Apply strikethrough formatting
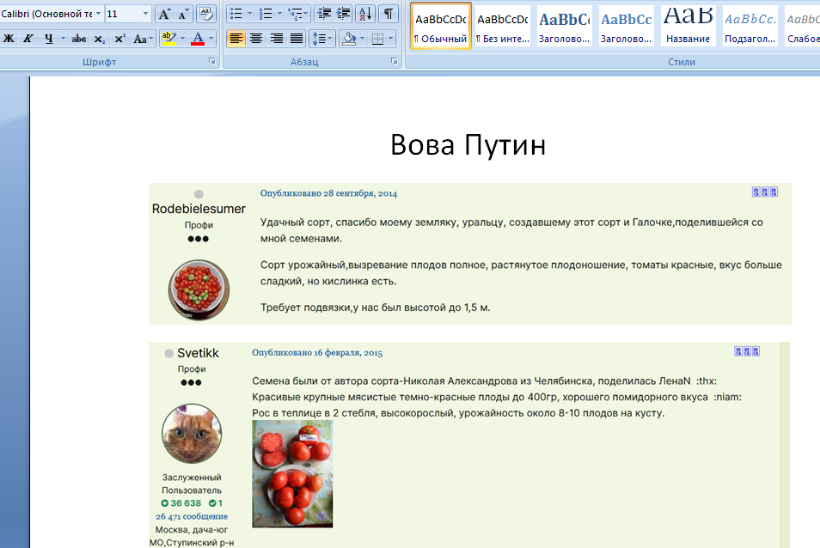 tap(80, 39)
